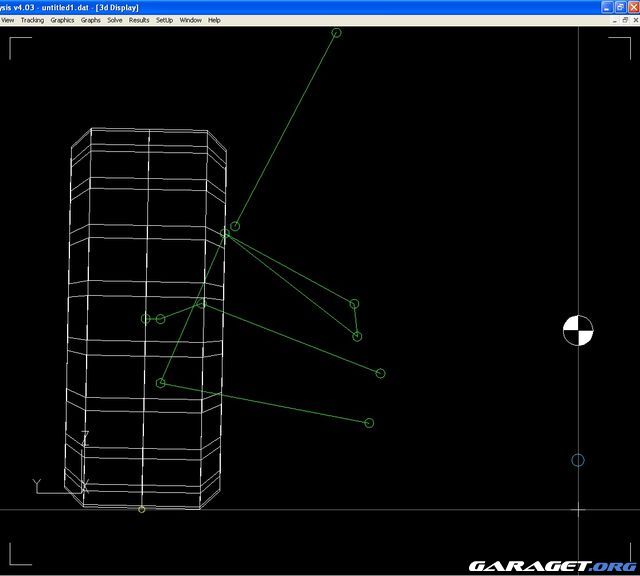The height and width of the screenshot is (576, 640).
Task: Select the blue circle roll center marker
Action: point(577,460)
